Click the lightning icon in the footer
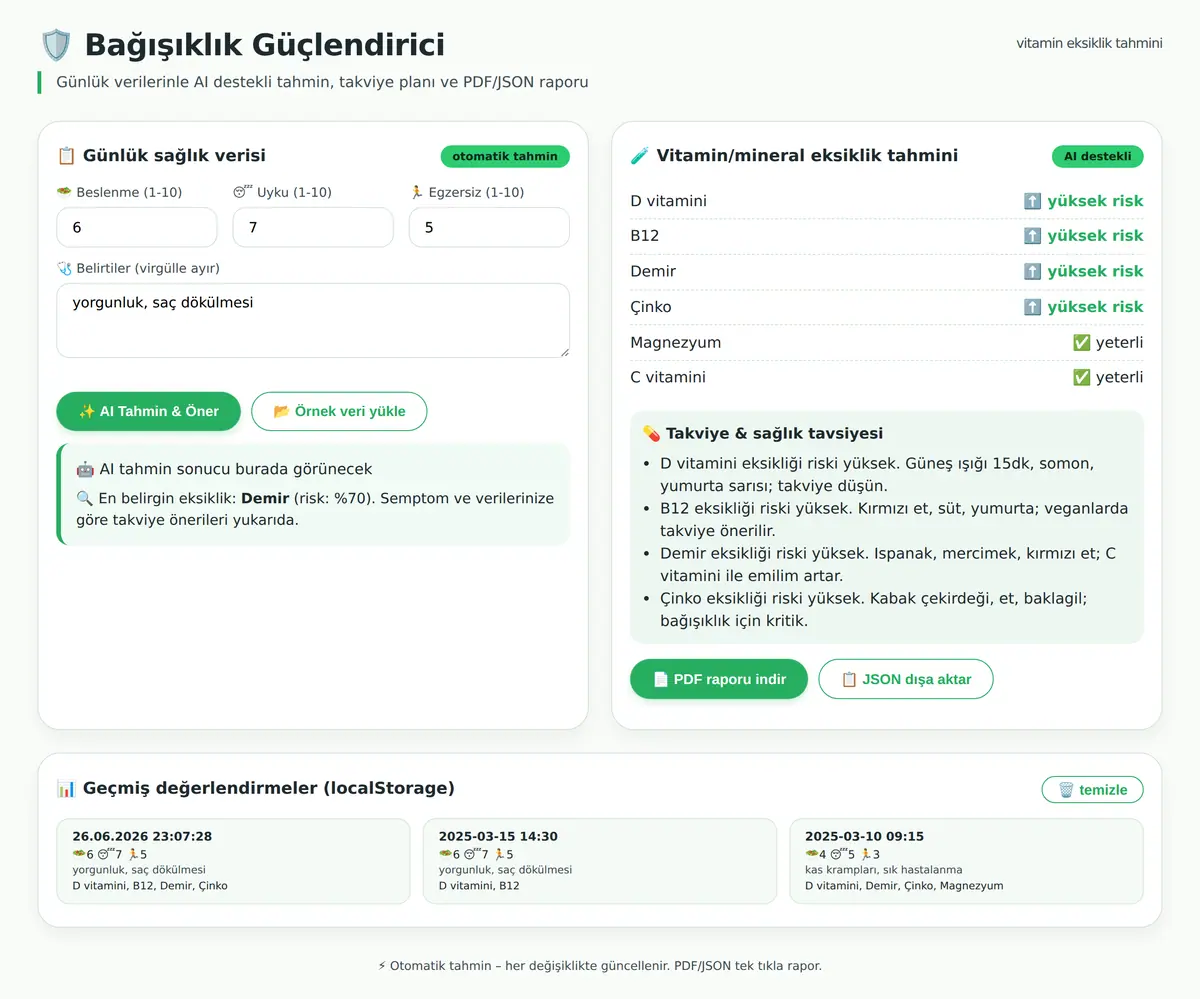Viewport: 1200px width, 999px height. pos(382,966)
